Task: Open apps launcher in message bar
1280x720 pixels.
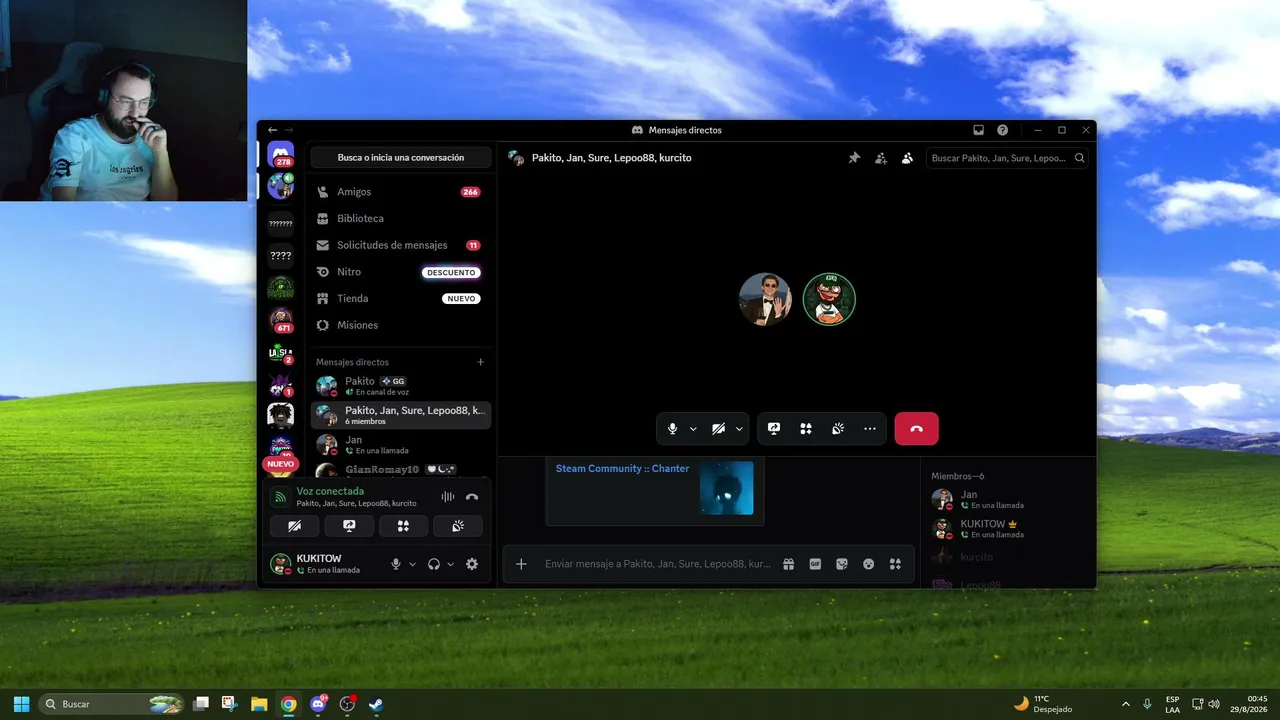Action: 895,564
